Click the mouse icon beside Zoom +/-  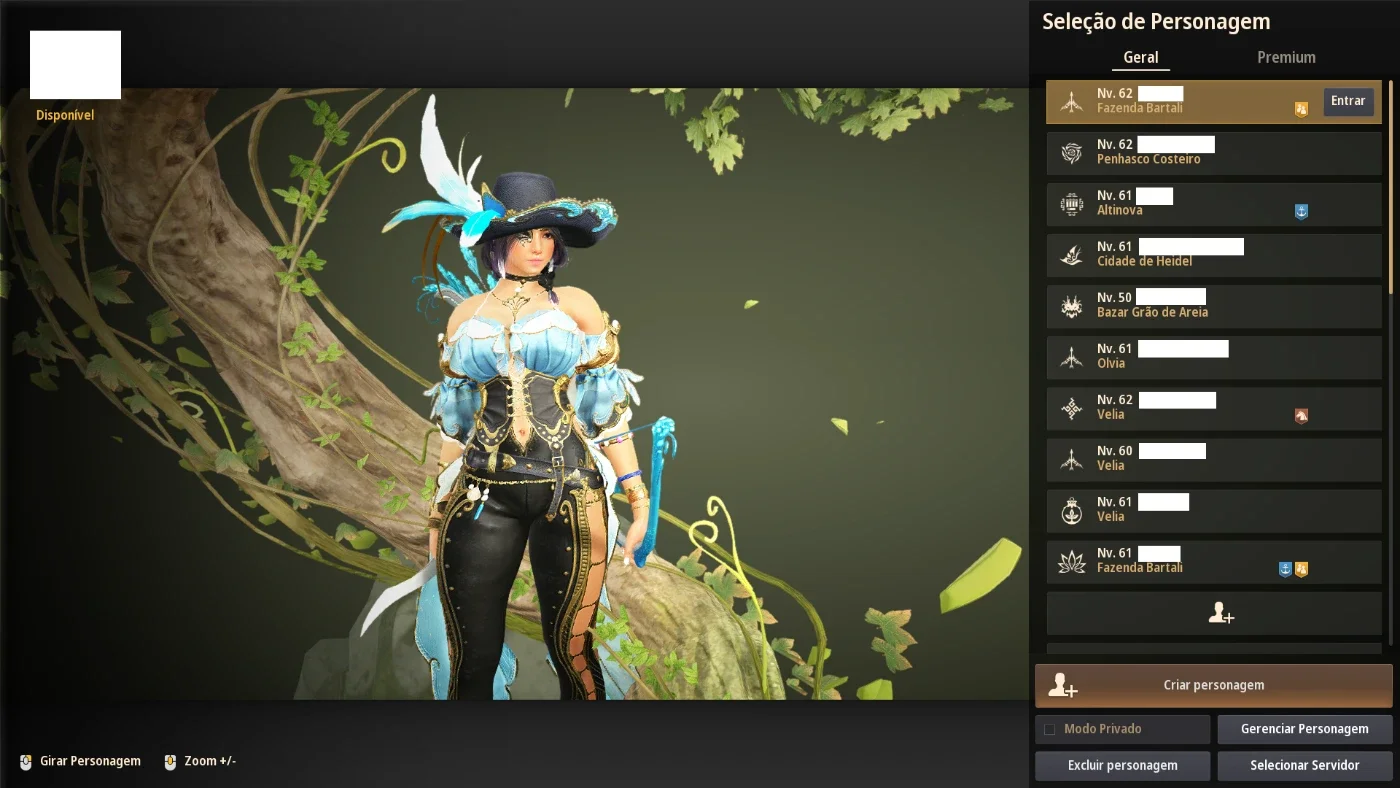pyautogui.click(x=170, y=762)
